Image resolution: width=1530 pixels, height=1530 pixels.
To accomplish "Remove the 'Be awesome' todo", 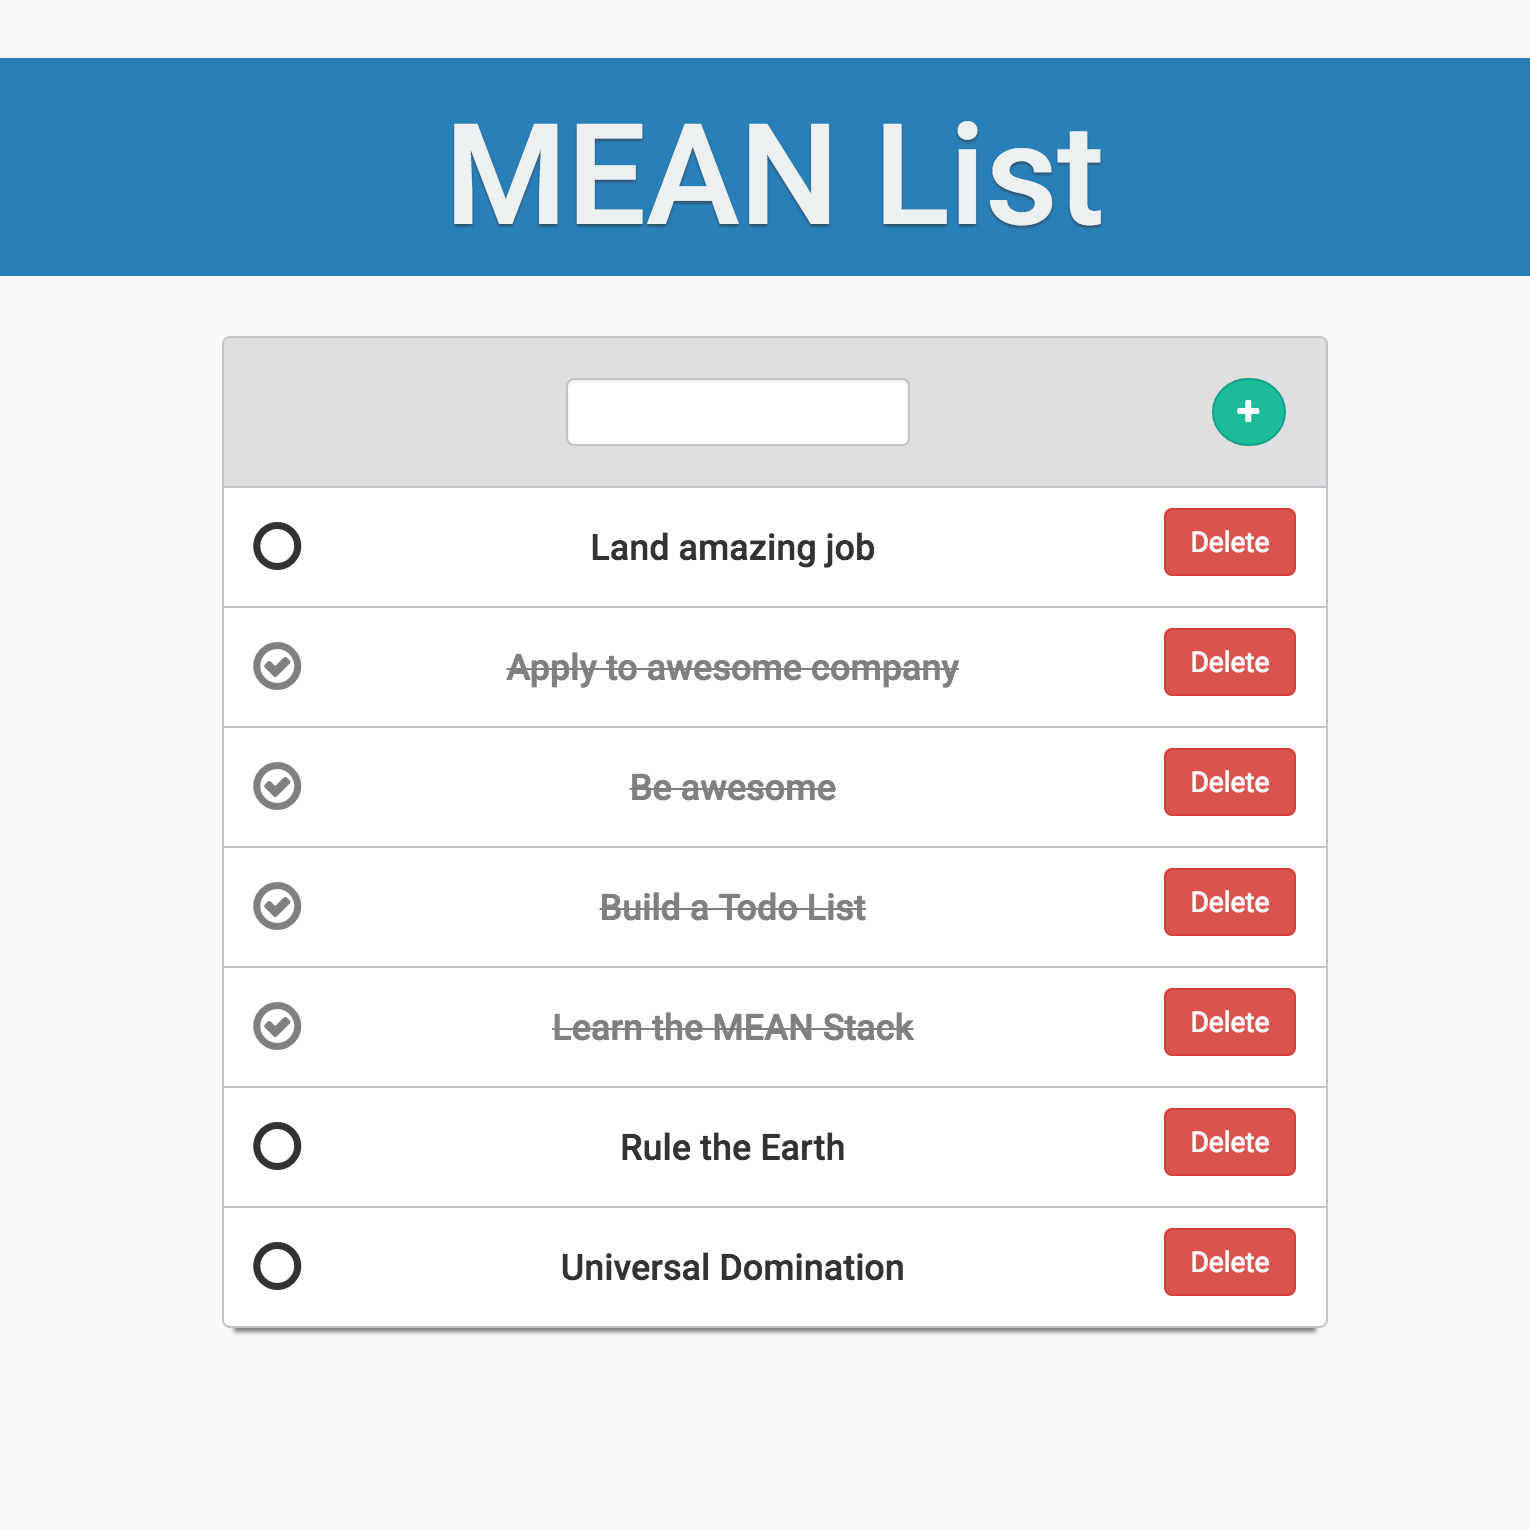I will pos(1230,782).
